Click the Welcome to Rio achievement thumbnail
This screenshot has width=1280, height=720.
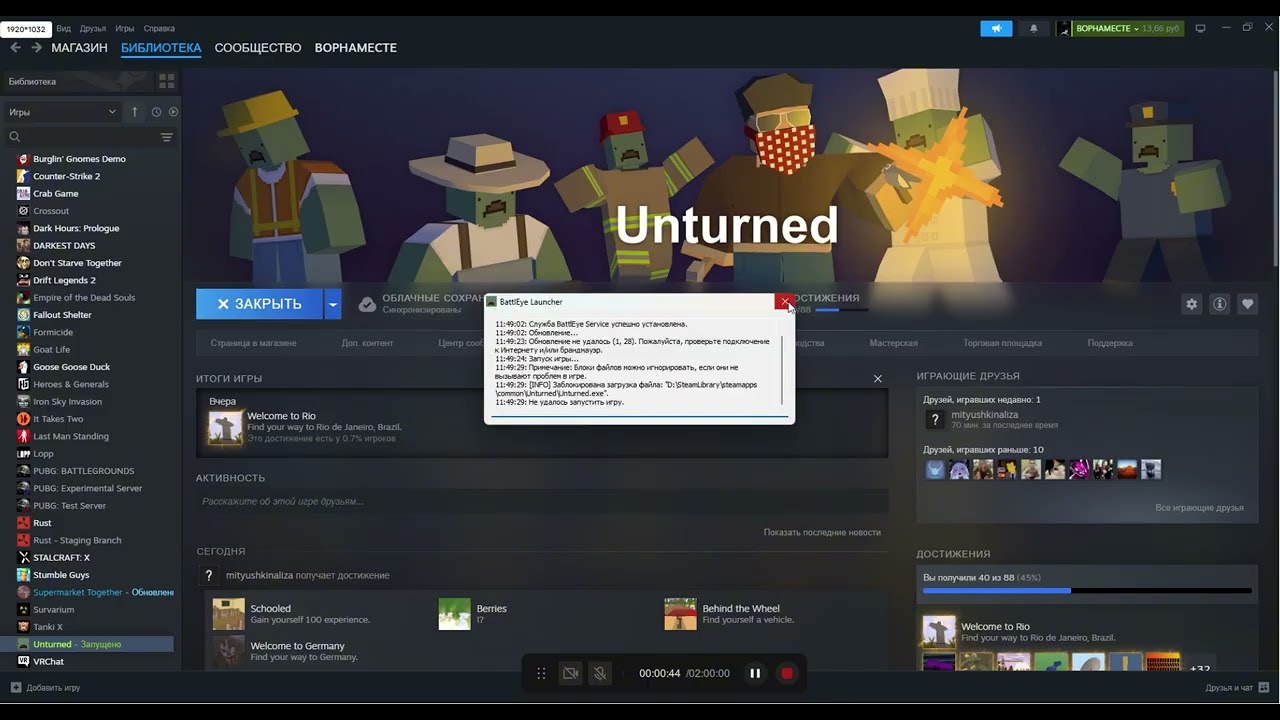coord(225,427)
